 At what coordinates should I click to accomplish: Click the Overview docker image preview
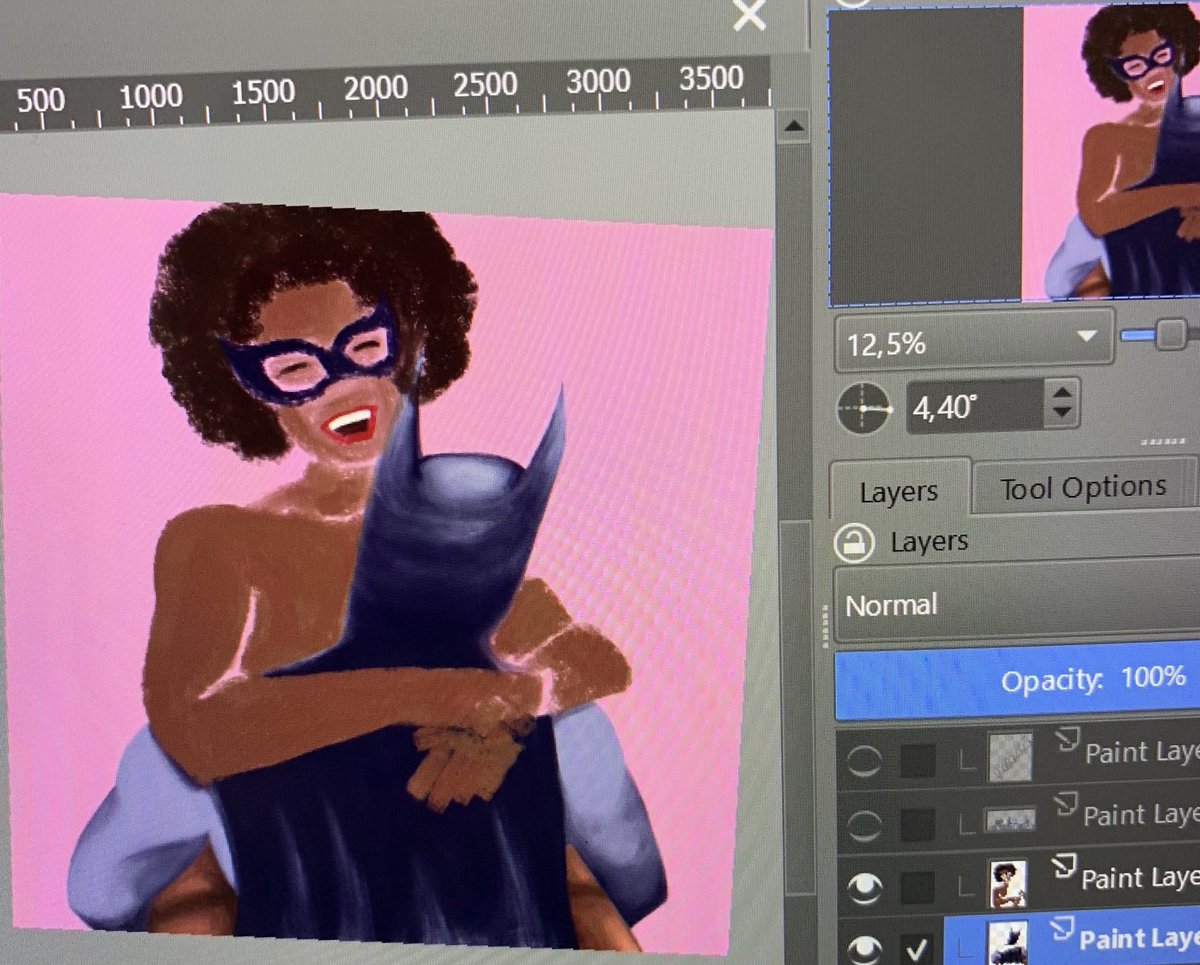tap(1014, 153)
